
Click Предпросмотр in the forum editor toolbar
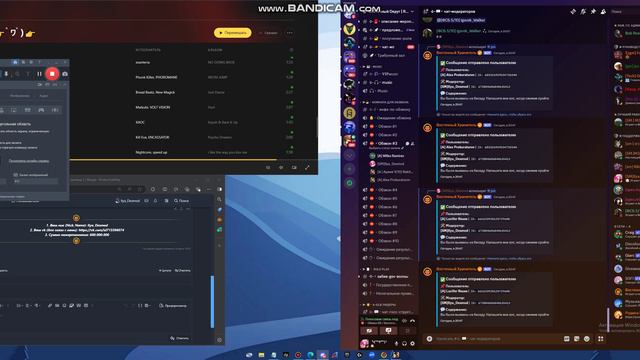(173, 305)
